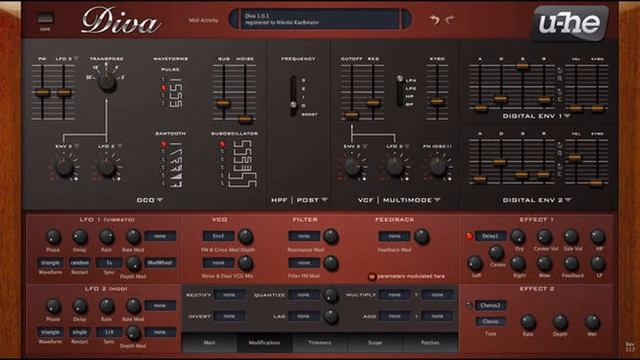Open the Effect 1 Delay1 type selector
The image size is (640, 360).
[491, 236]
